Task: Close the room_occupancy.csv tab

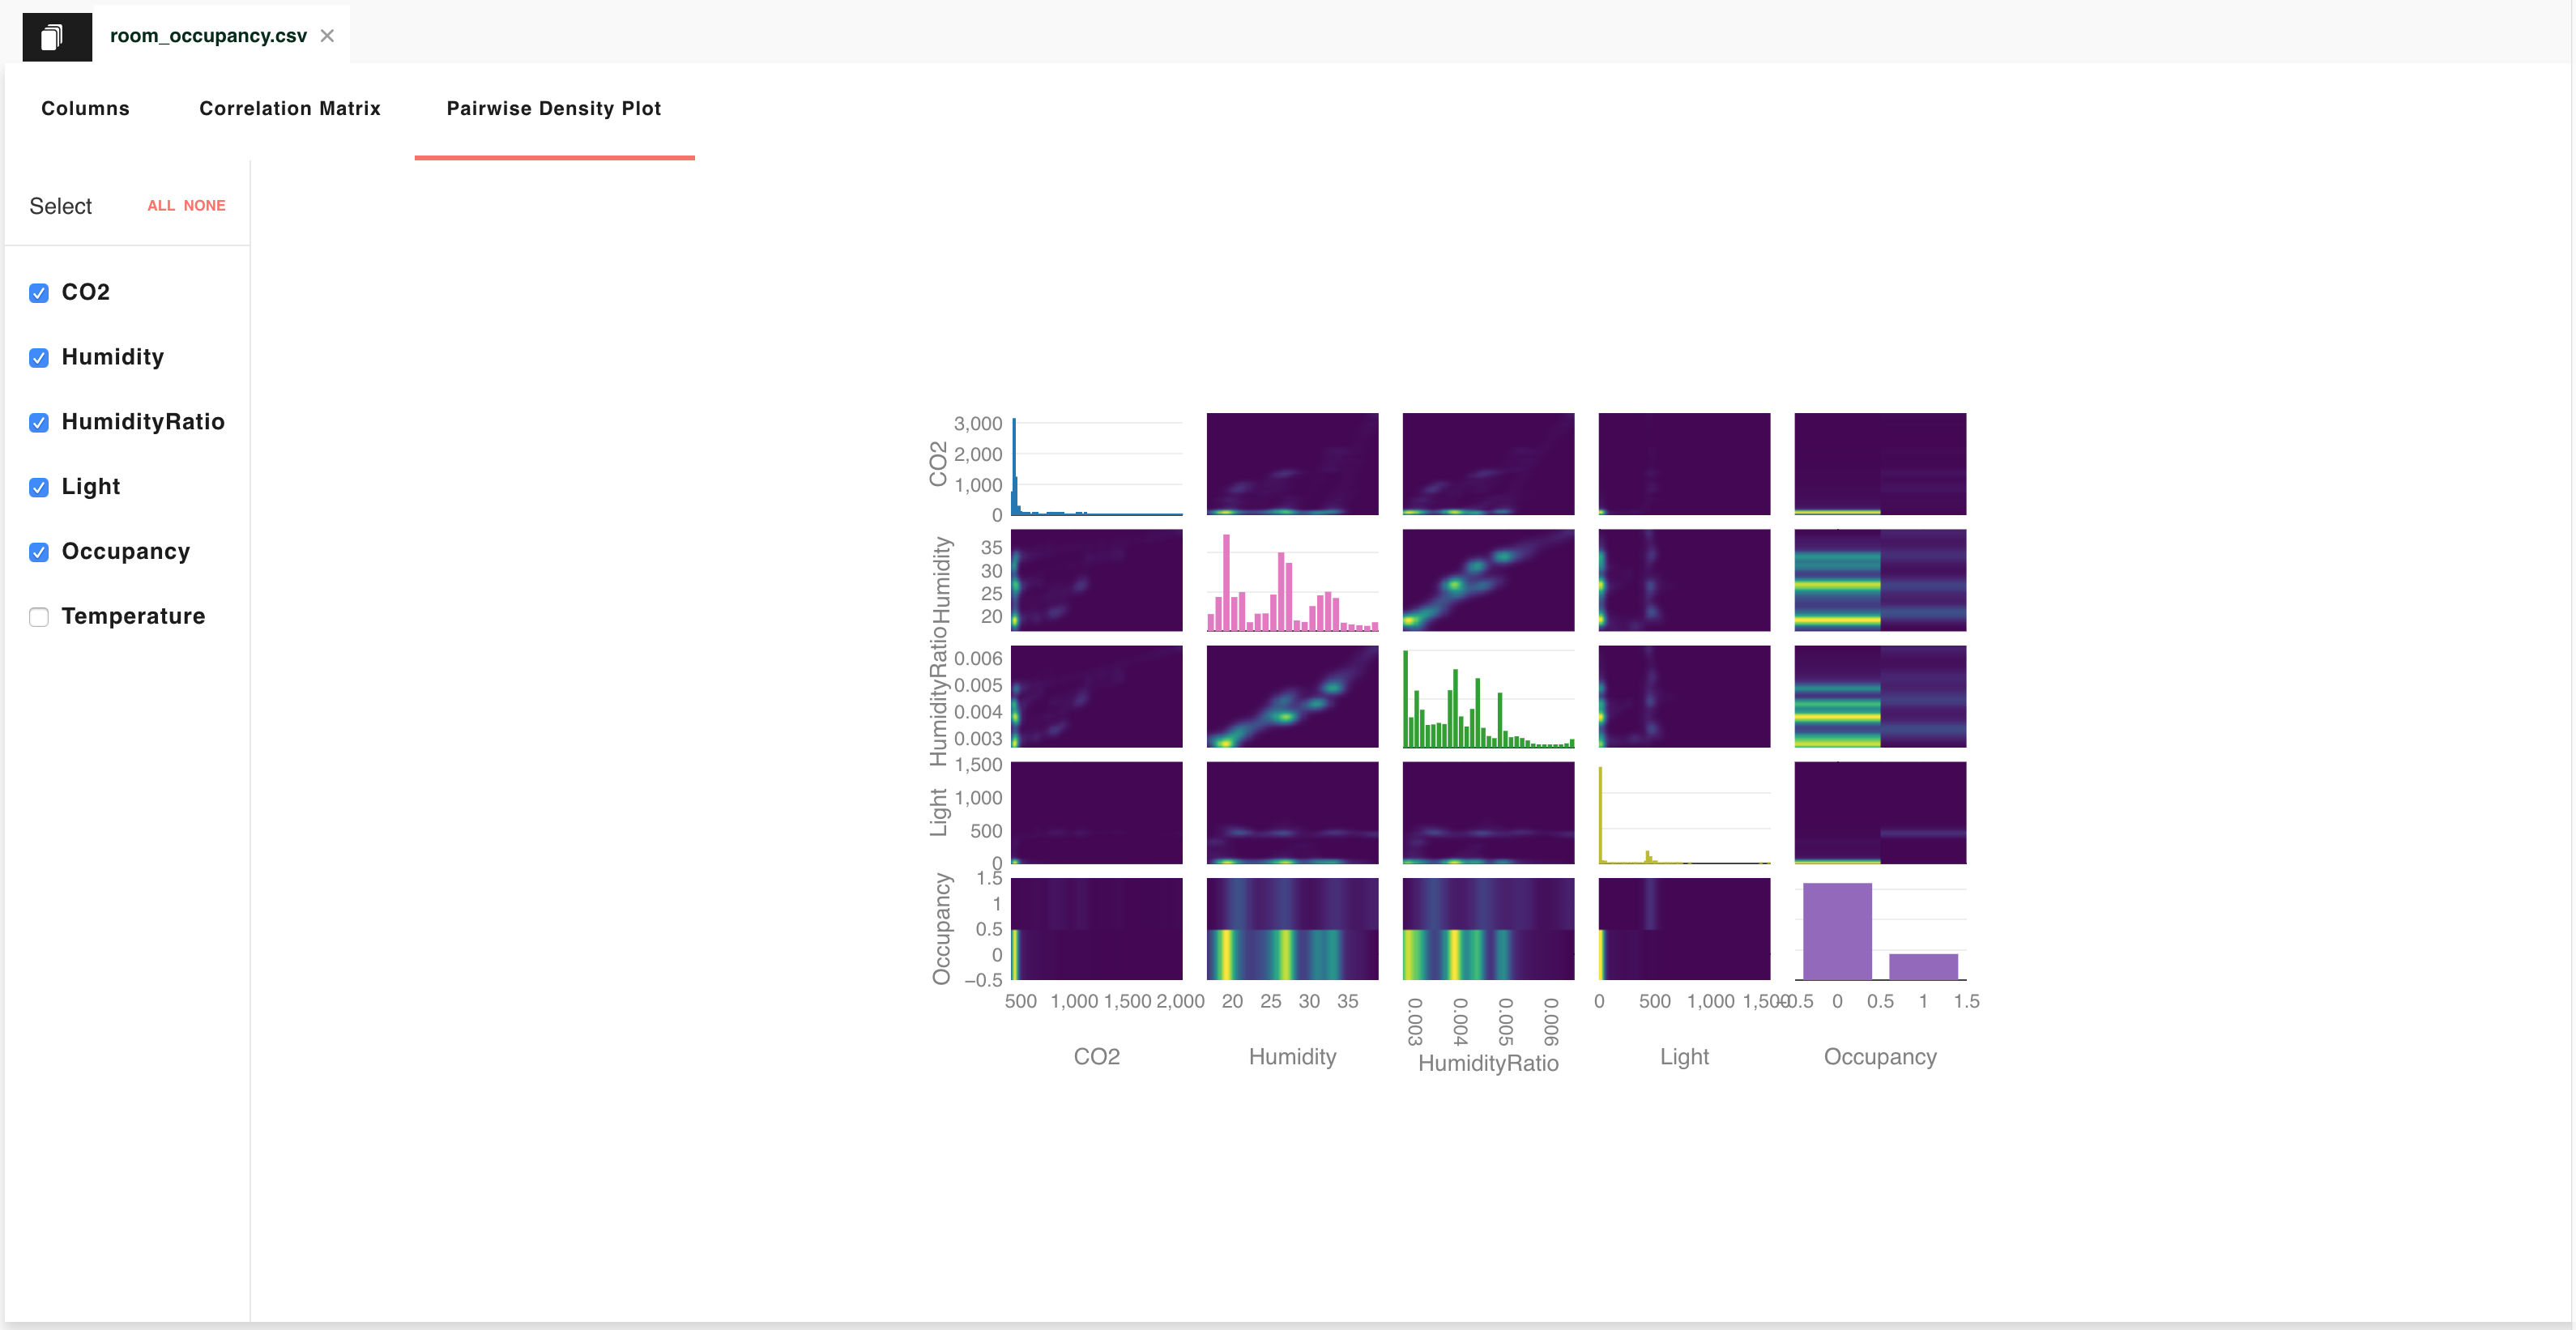Action: click(x=327, y=36)
